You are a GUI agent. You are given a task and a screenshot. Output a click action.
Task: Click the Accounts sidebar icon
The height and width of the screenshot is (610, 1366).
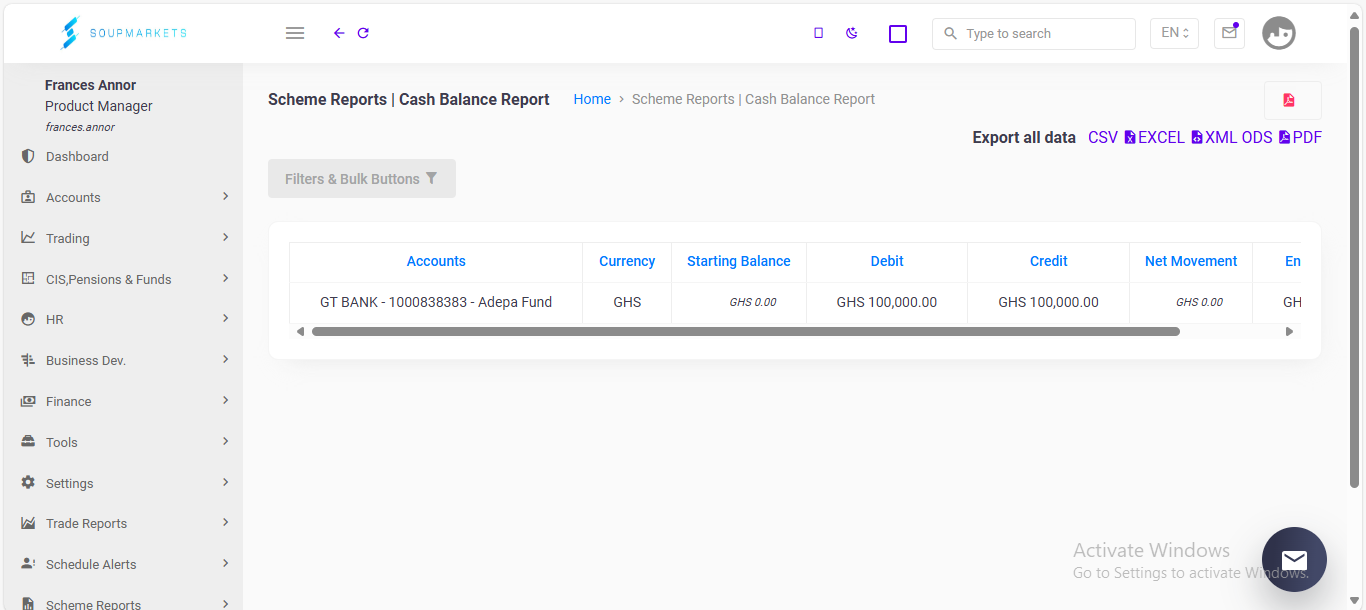(x=28, y=197)
